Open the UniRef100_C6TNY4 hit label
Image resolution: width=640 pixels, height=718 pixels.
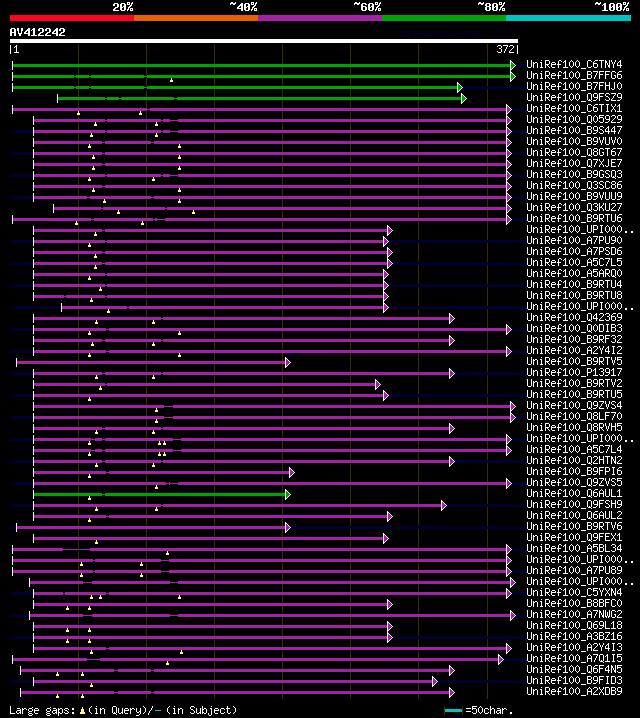pyautogui.click(x=574, y=64)
